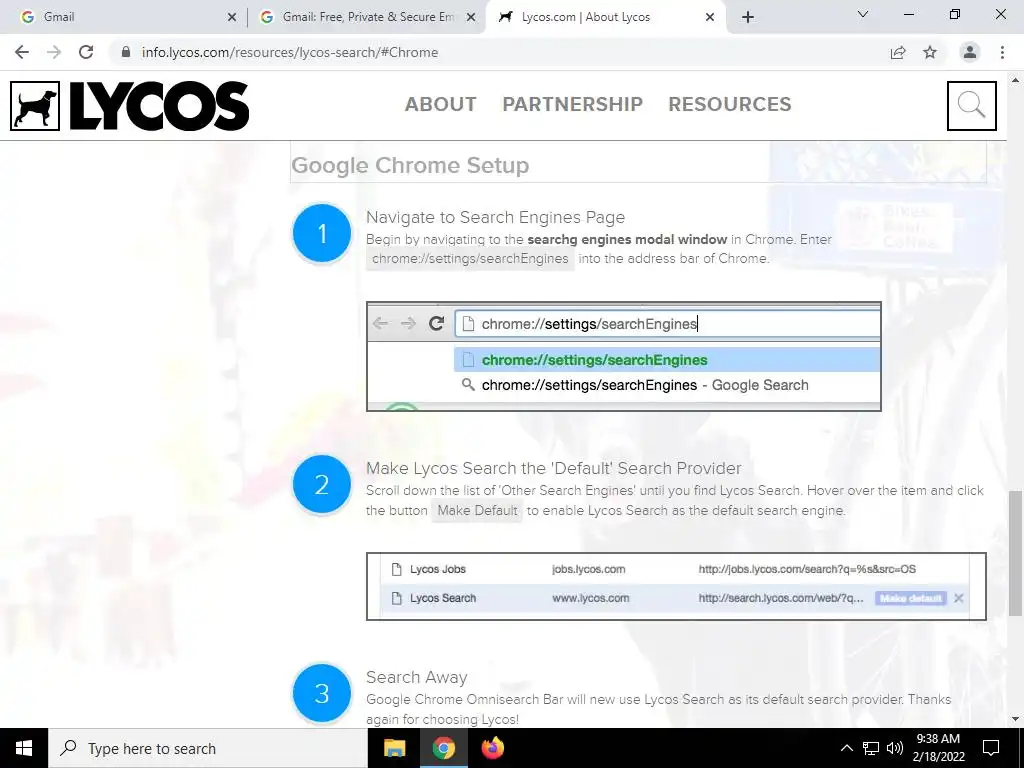Switch to Gmail: Free, Private & Secure tab

coord(367,17)
